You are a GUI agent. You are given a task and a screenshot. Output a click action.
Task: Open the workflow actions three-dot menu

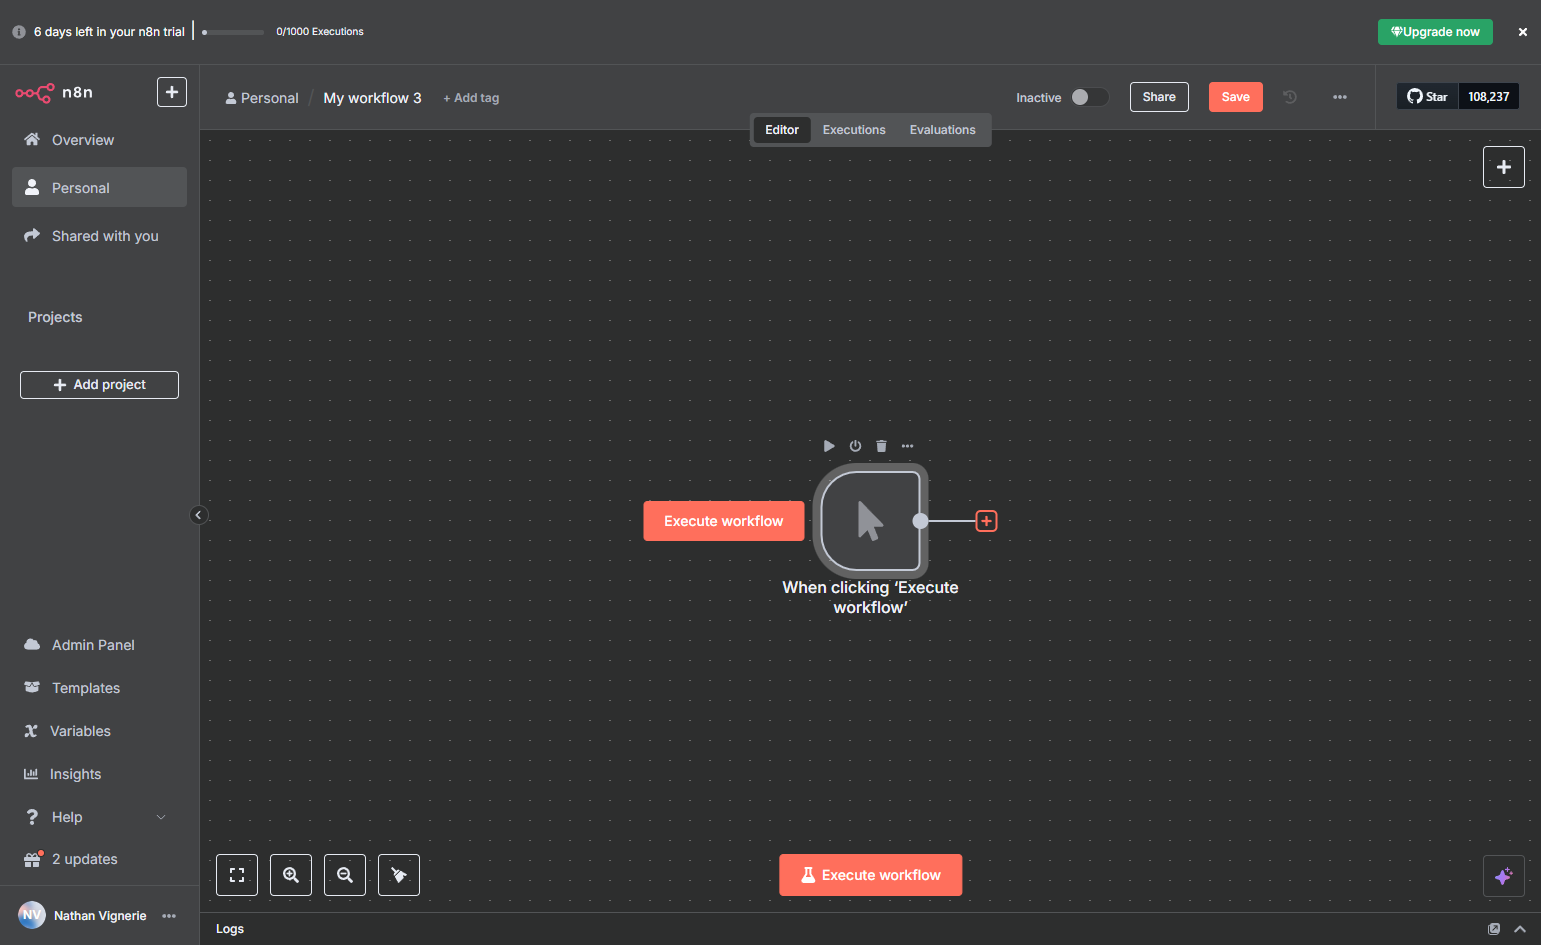pyautogui.click(x=1340, y=97)
